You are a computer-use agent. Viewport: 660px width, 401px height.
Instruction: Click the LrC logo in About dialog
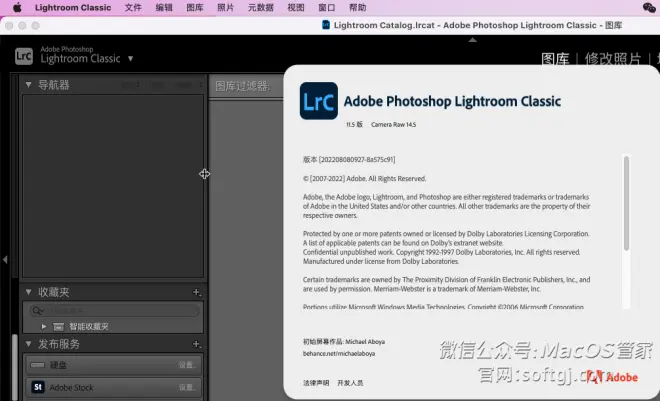319,101
